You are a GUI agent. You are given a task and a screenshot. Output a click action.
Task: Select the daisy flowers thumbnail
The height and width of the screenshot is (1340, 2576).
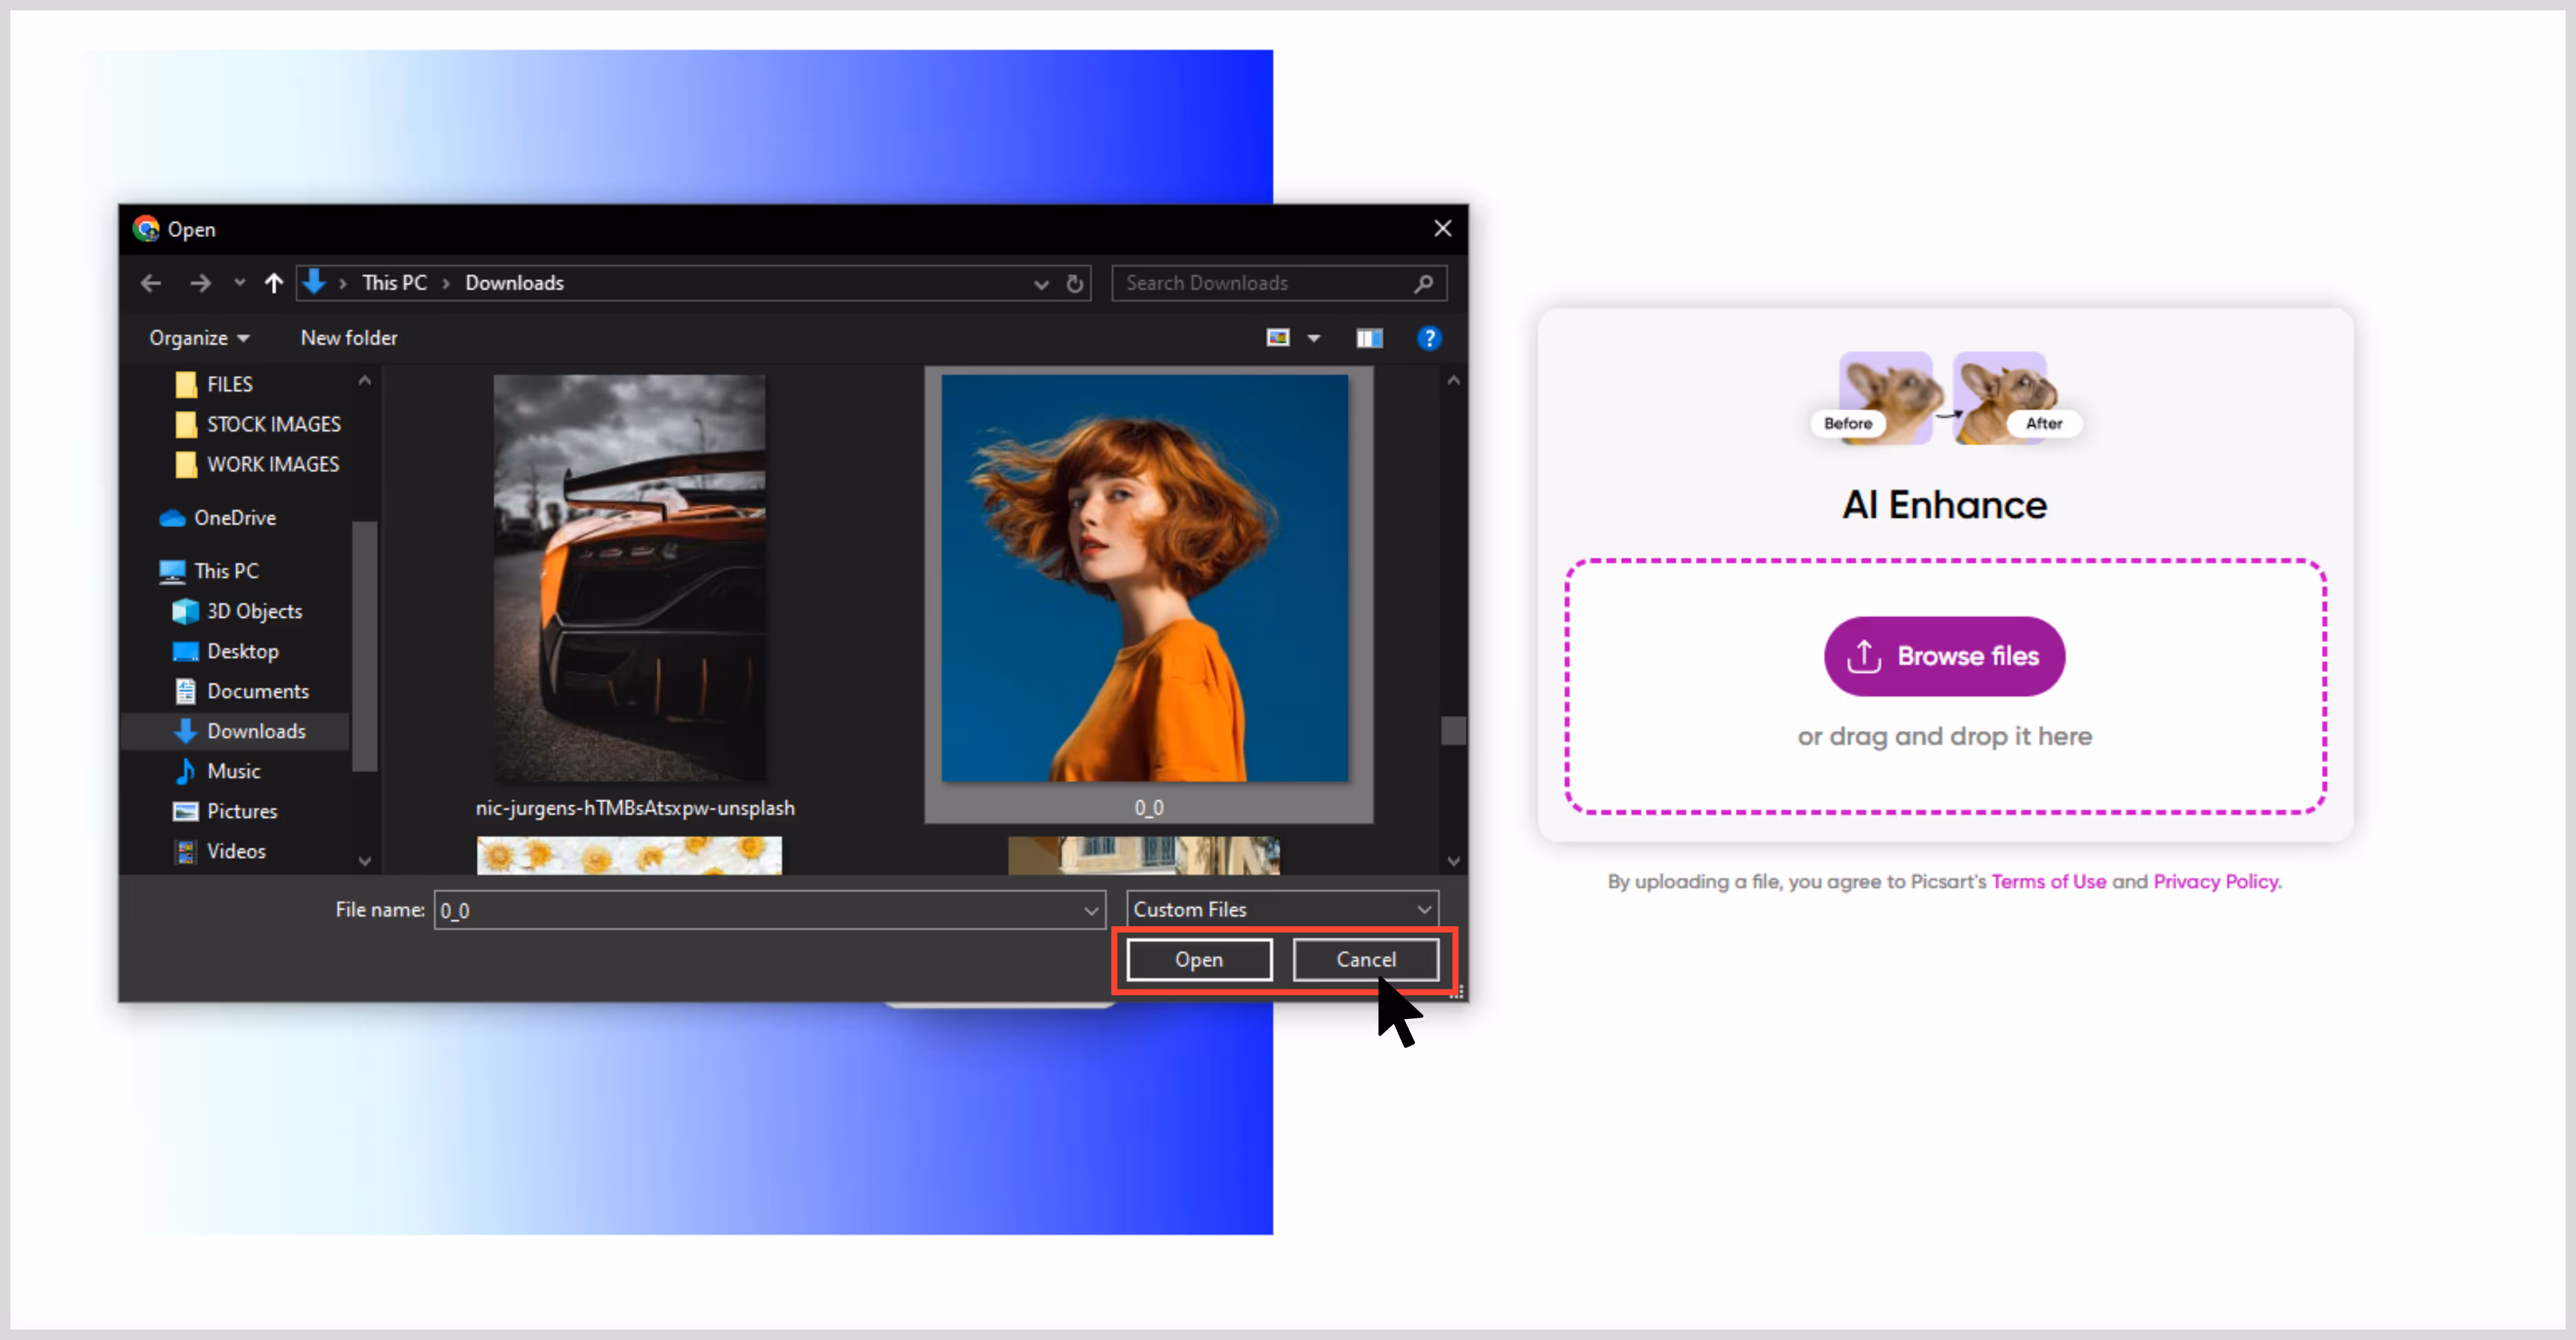point(629,855)
